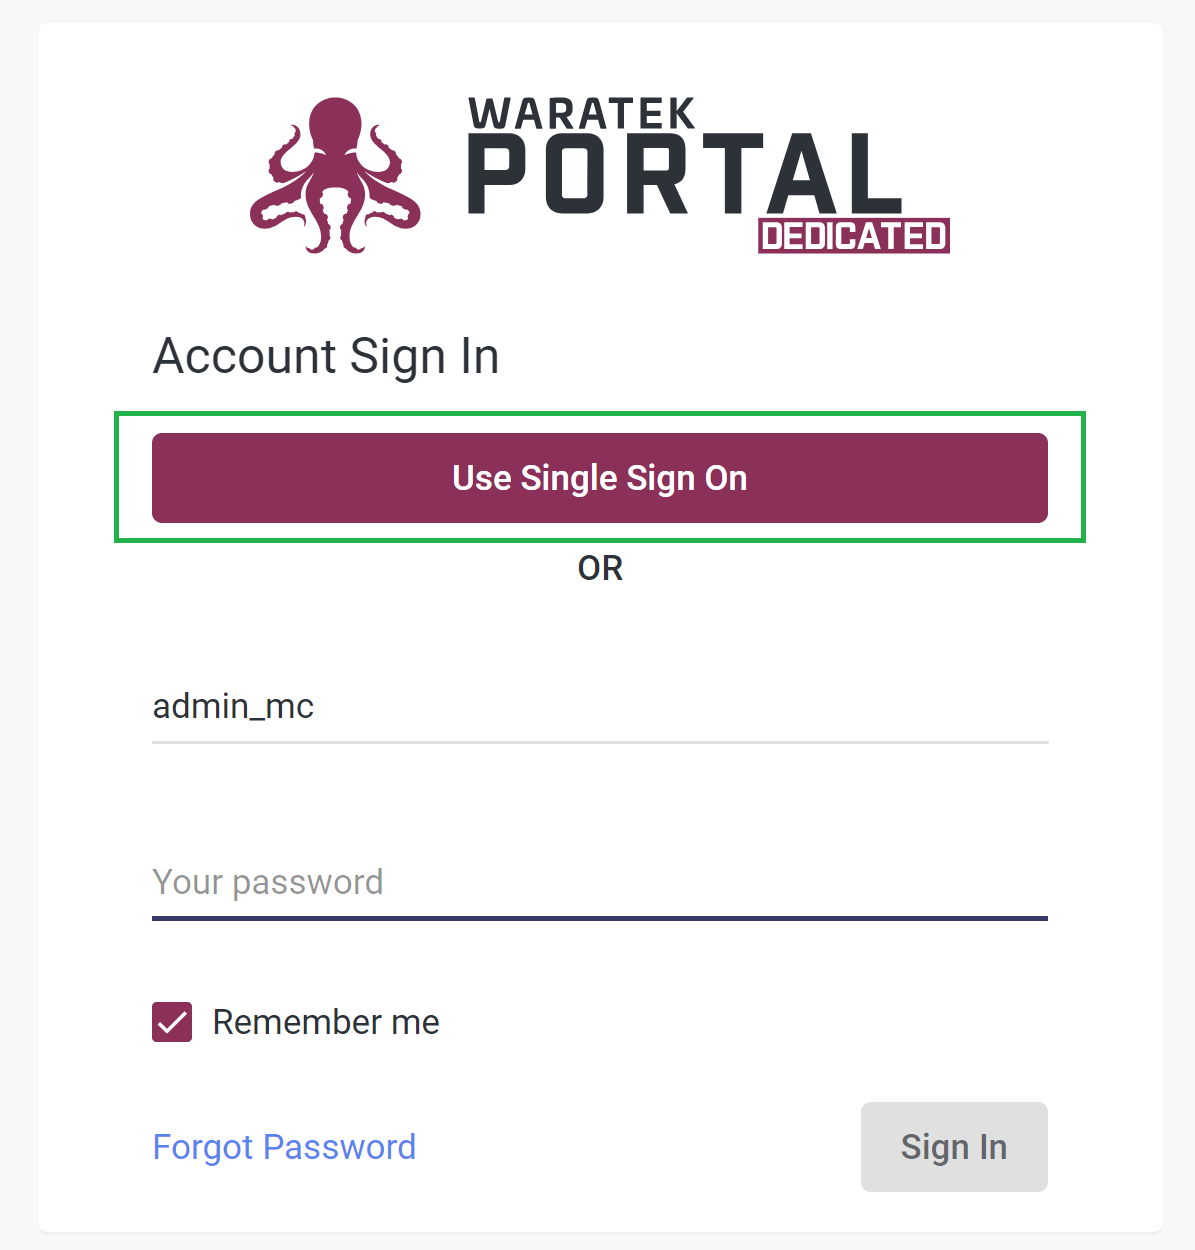
Task: Click the Remember me label text
Action: point(326,1022)
